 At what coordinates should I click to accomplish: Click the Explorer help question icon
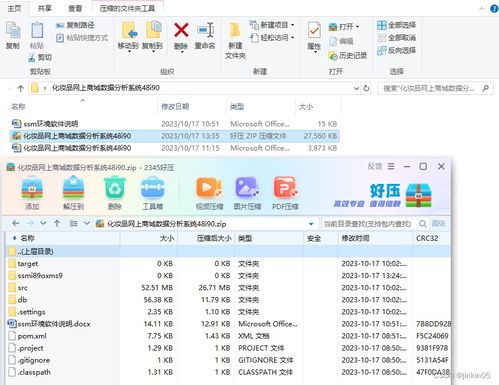[x=494, y=9]
